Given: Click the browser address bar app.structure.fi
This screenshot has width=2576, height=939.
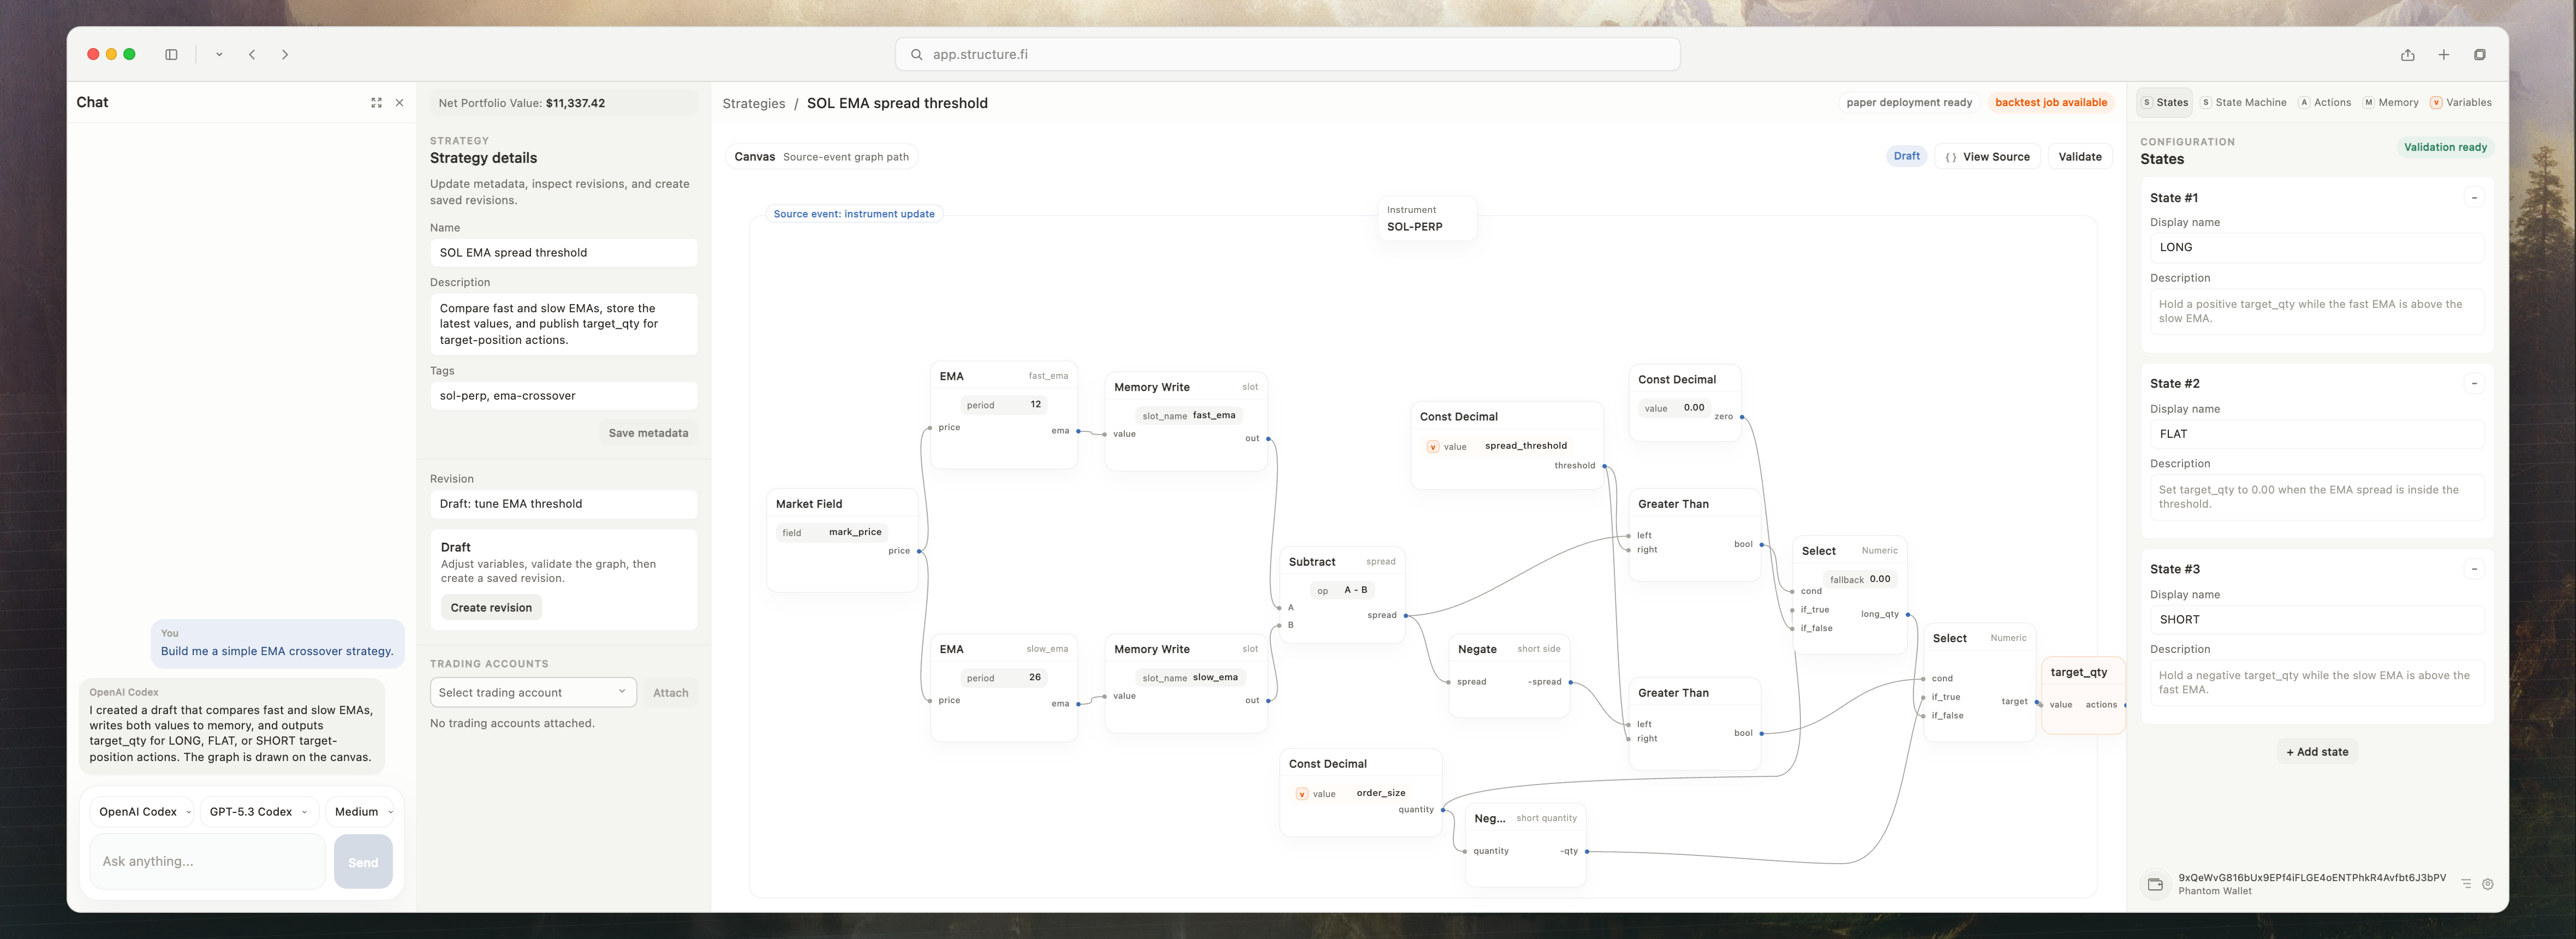Looking at the screenshot, I should click(1288, 55).
